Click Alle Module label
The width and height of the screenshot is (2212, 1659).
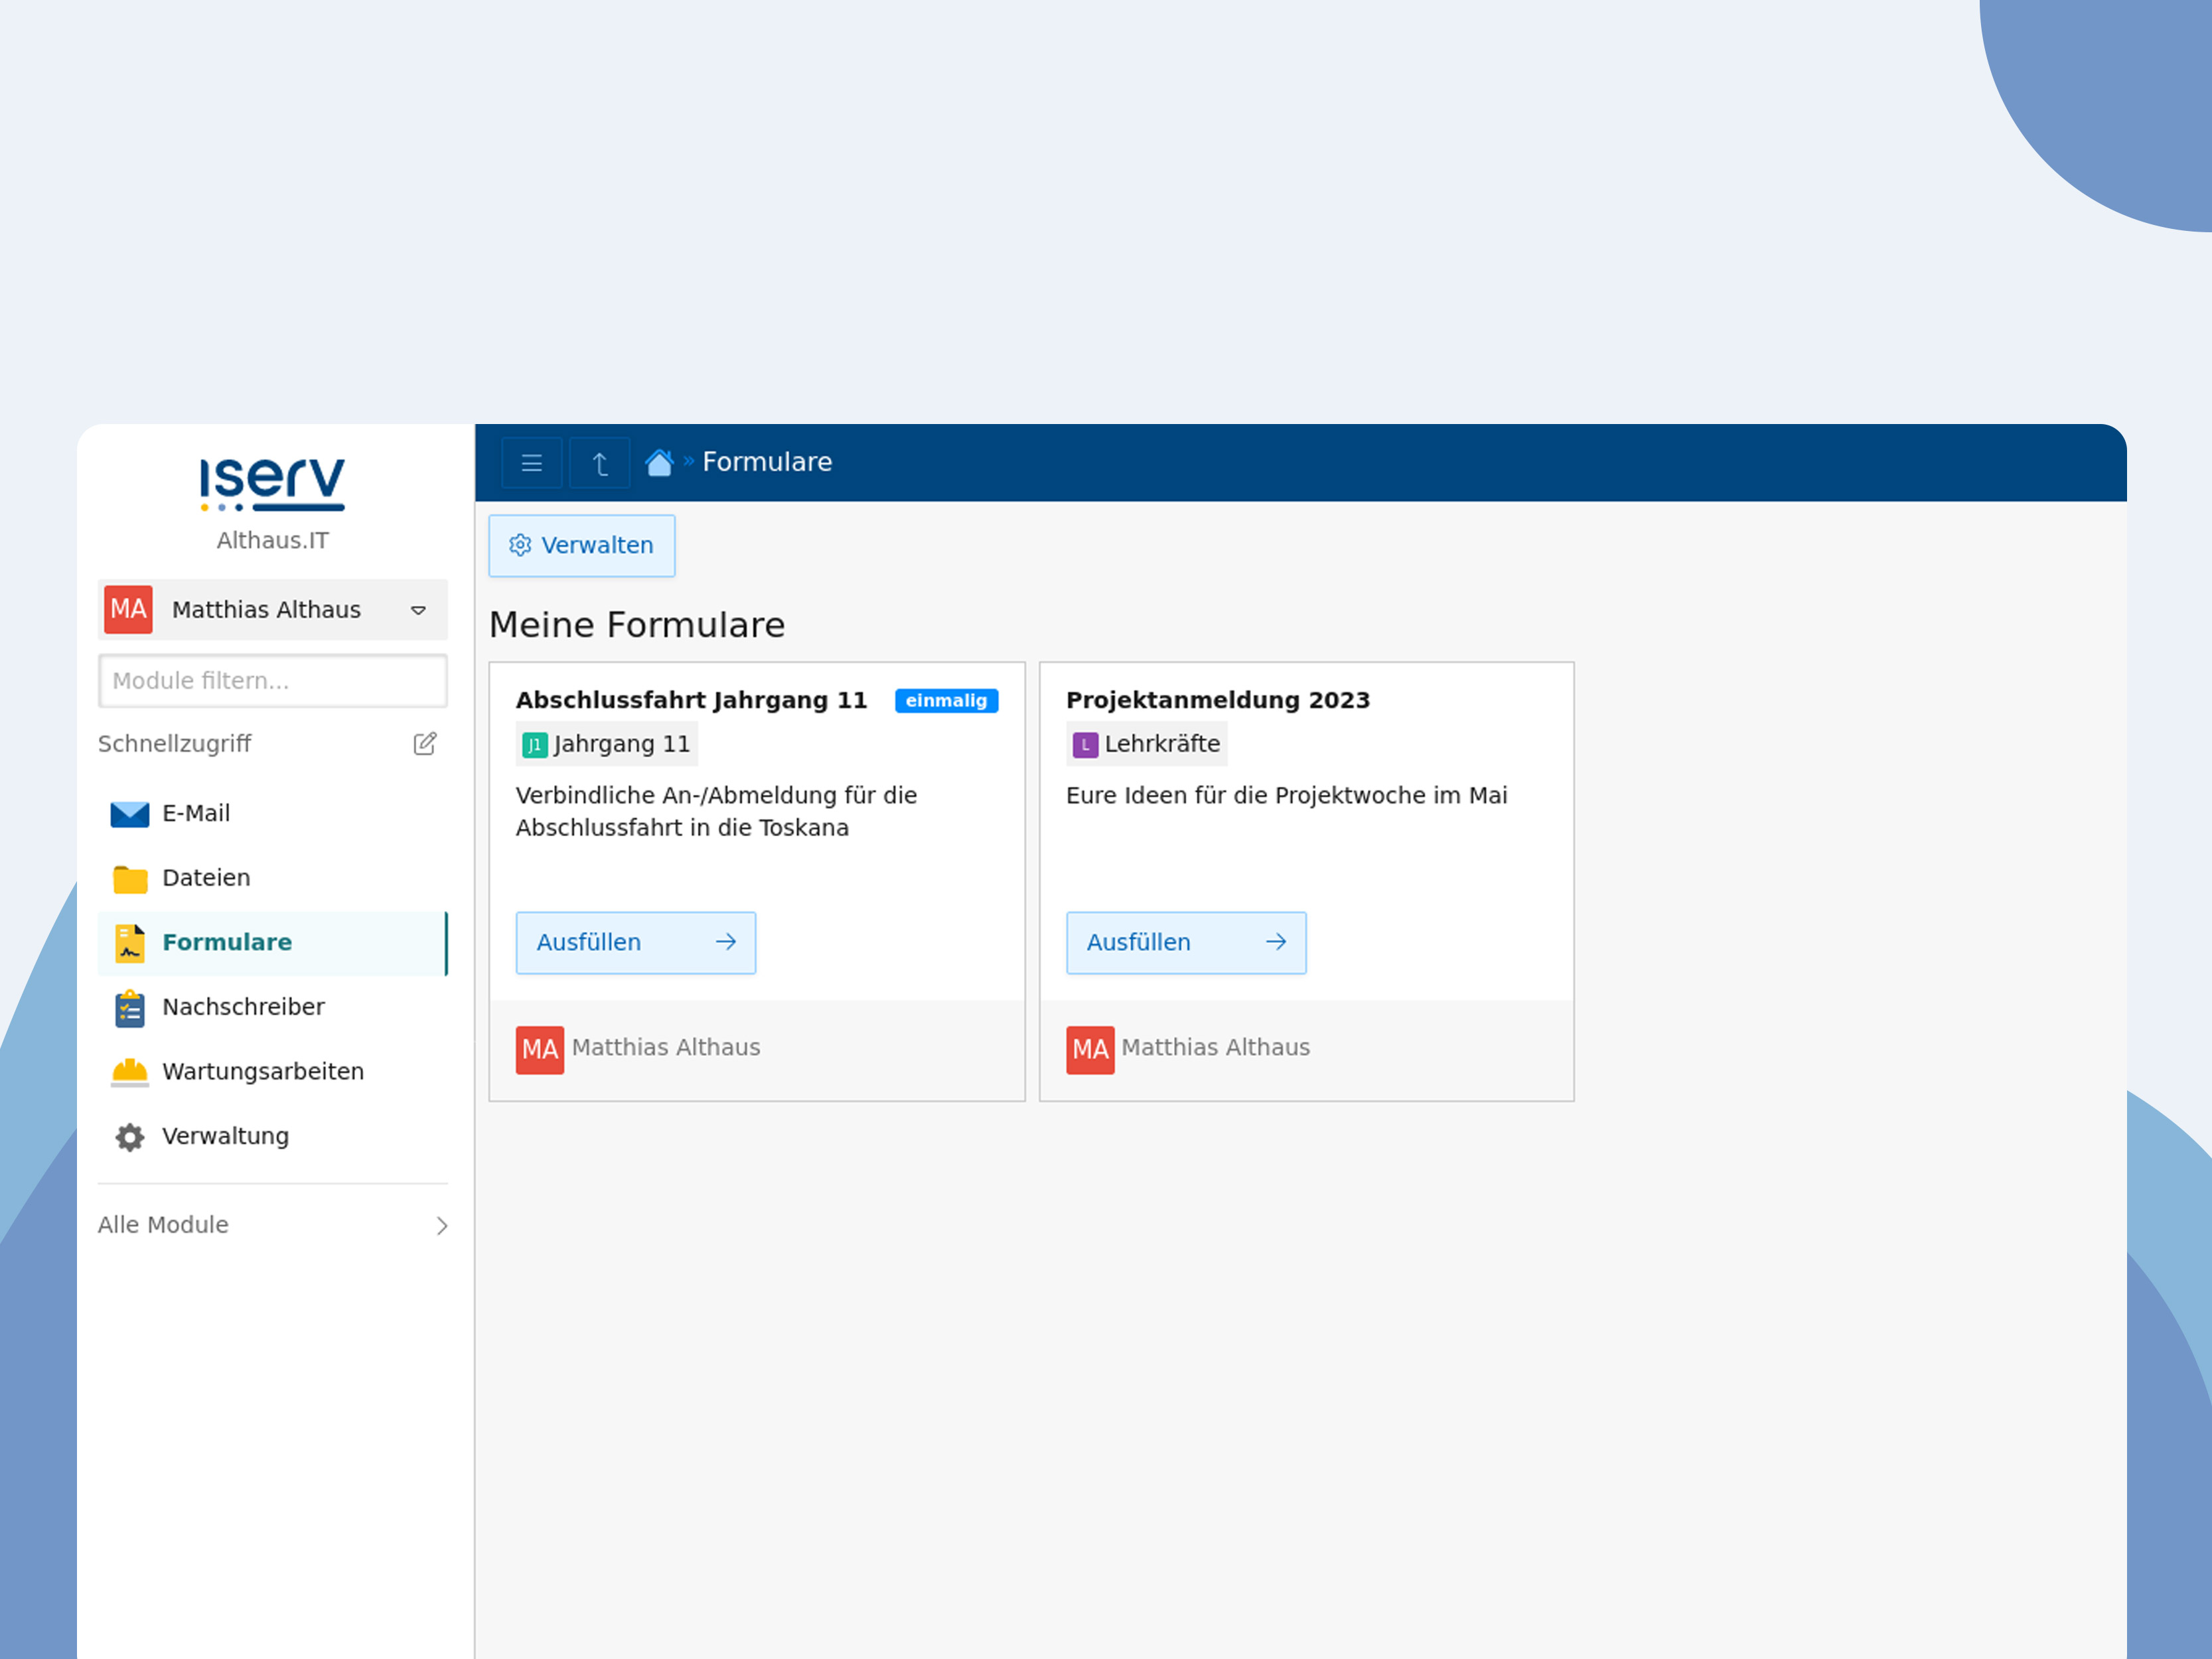(x=163, y=1225)
